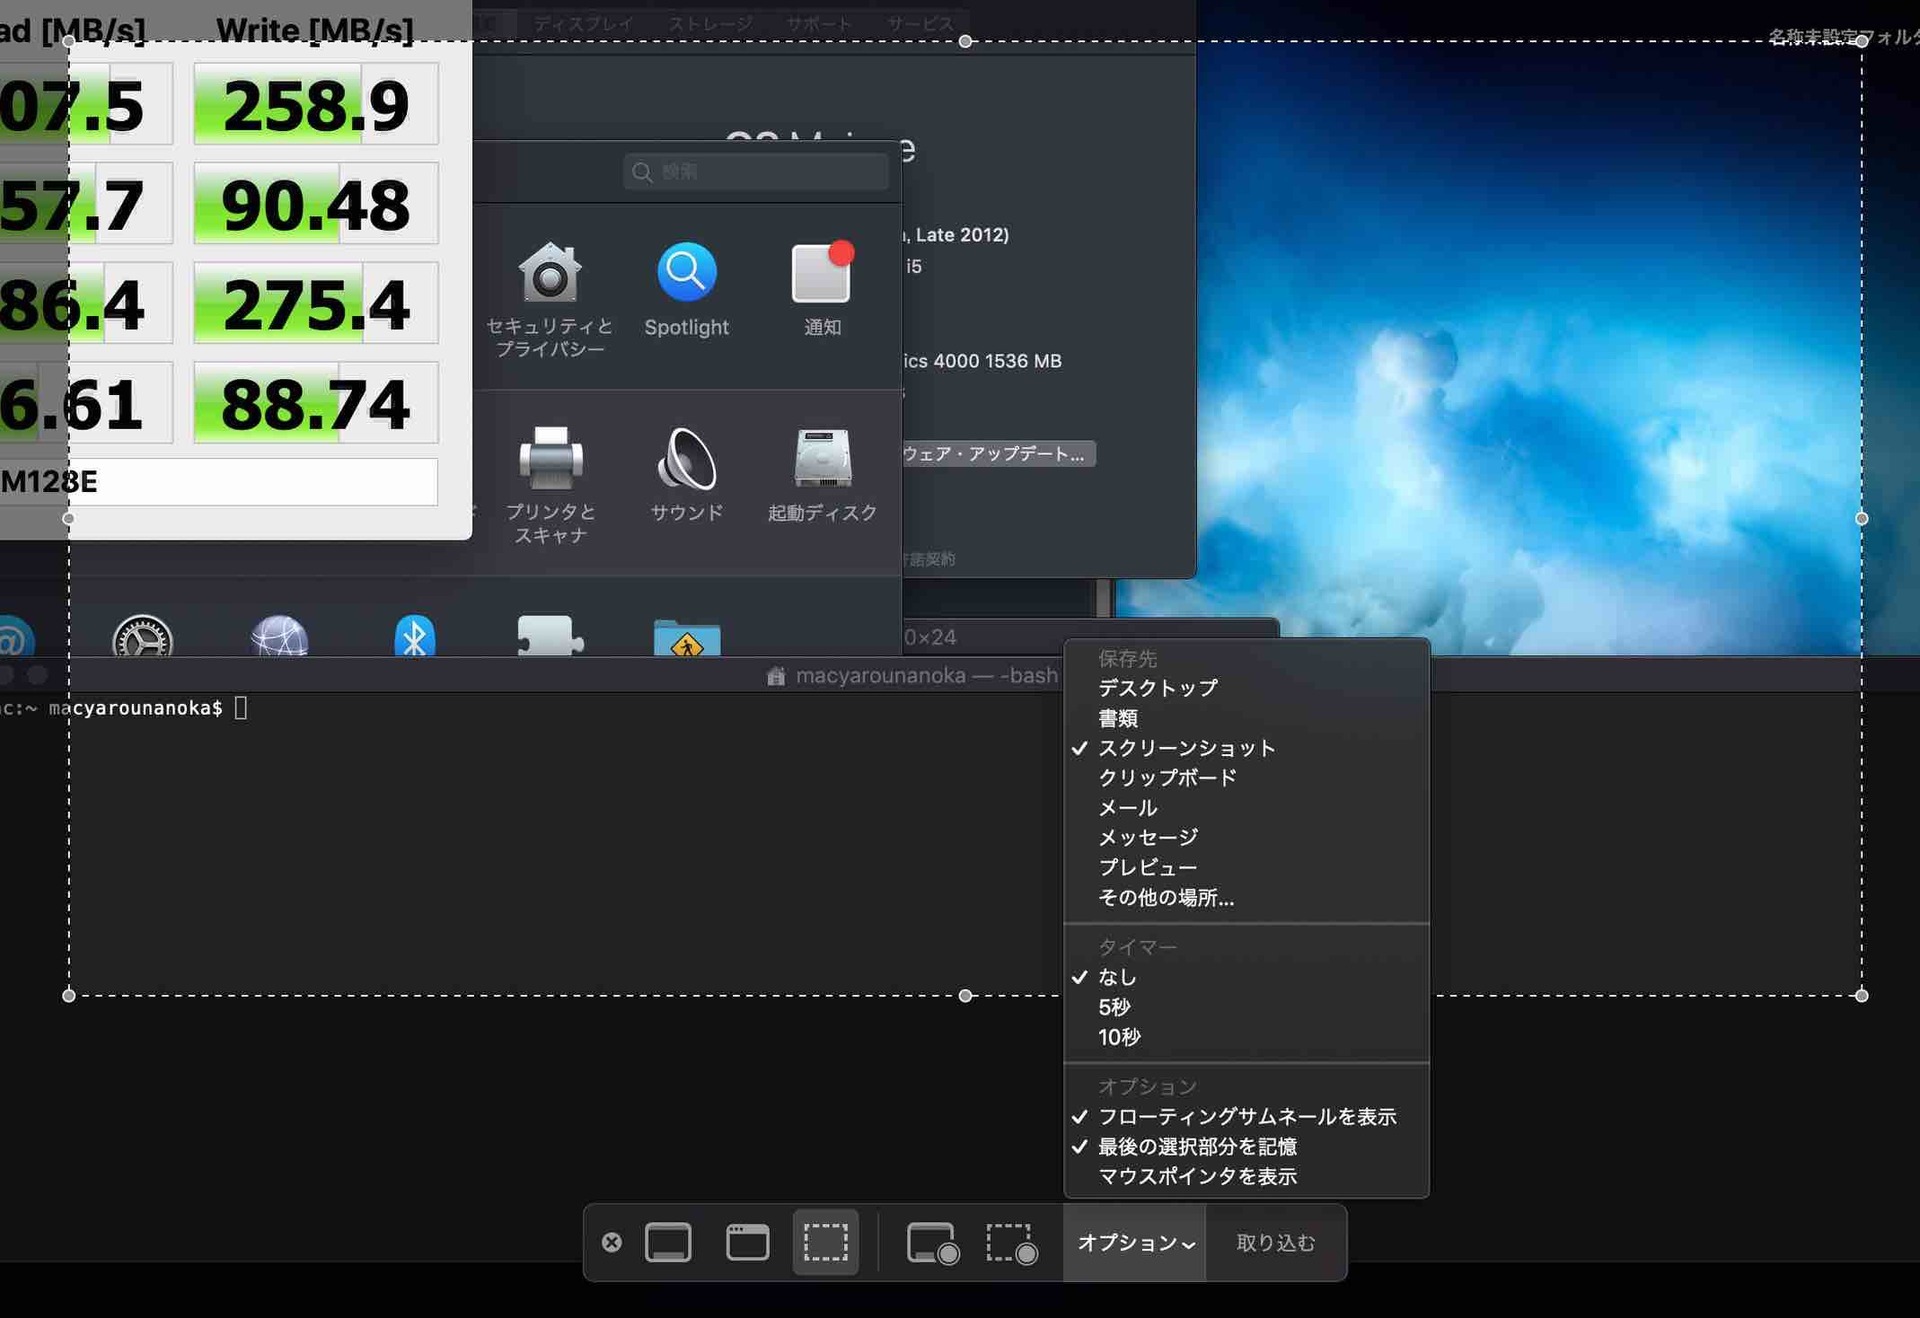Click the 90.48 write speed value

[316, 204]
